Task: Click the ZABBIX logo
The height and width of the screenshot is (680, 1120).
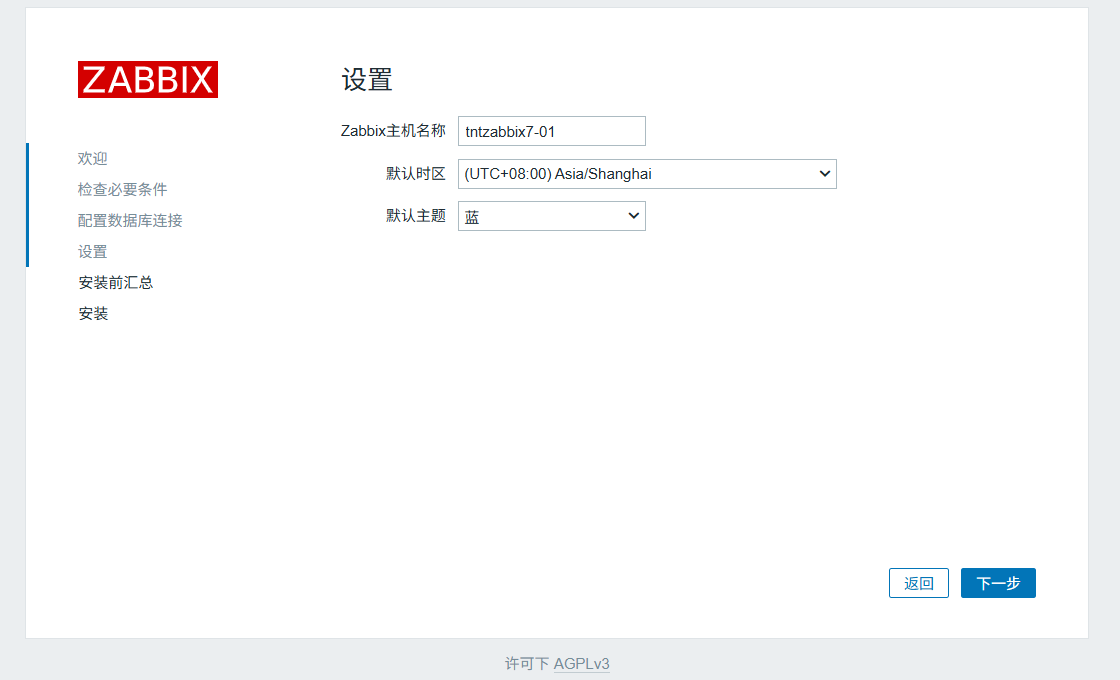Action: pos(147,79)
